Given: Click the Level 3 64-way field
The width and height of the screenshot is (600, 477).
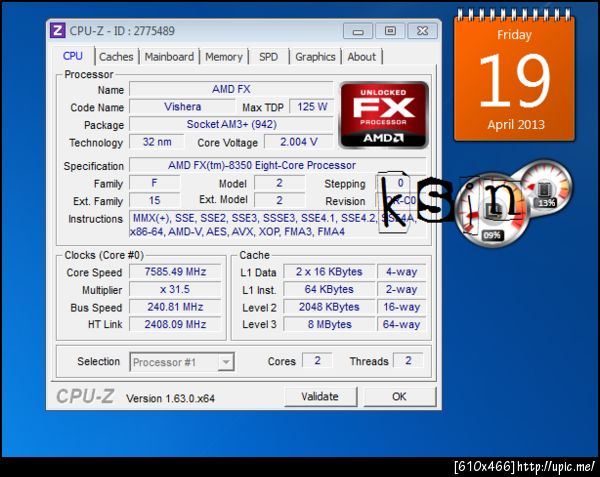Looking at the screenshot, I should [401, 324].
